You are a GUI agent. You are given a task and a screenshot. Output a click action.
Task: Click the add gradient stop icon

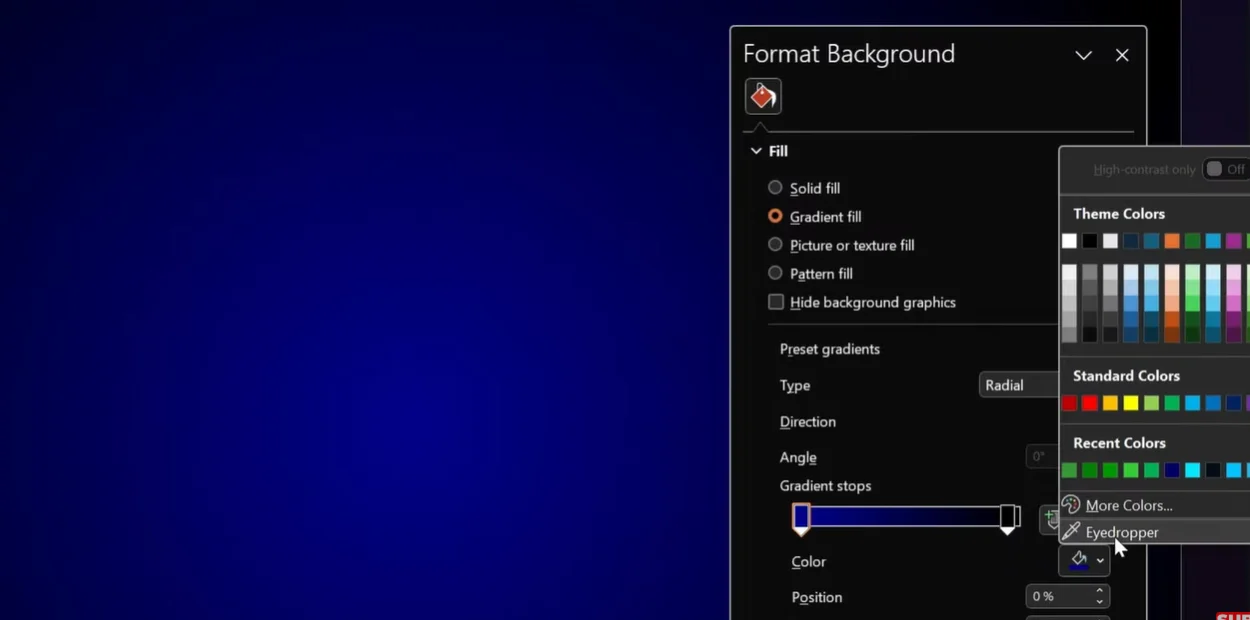(1050, 518)
